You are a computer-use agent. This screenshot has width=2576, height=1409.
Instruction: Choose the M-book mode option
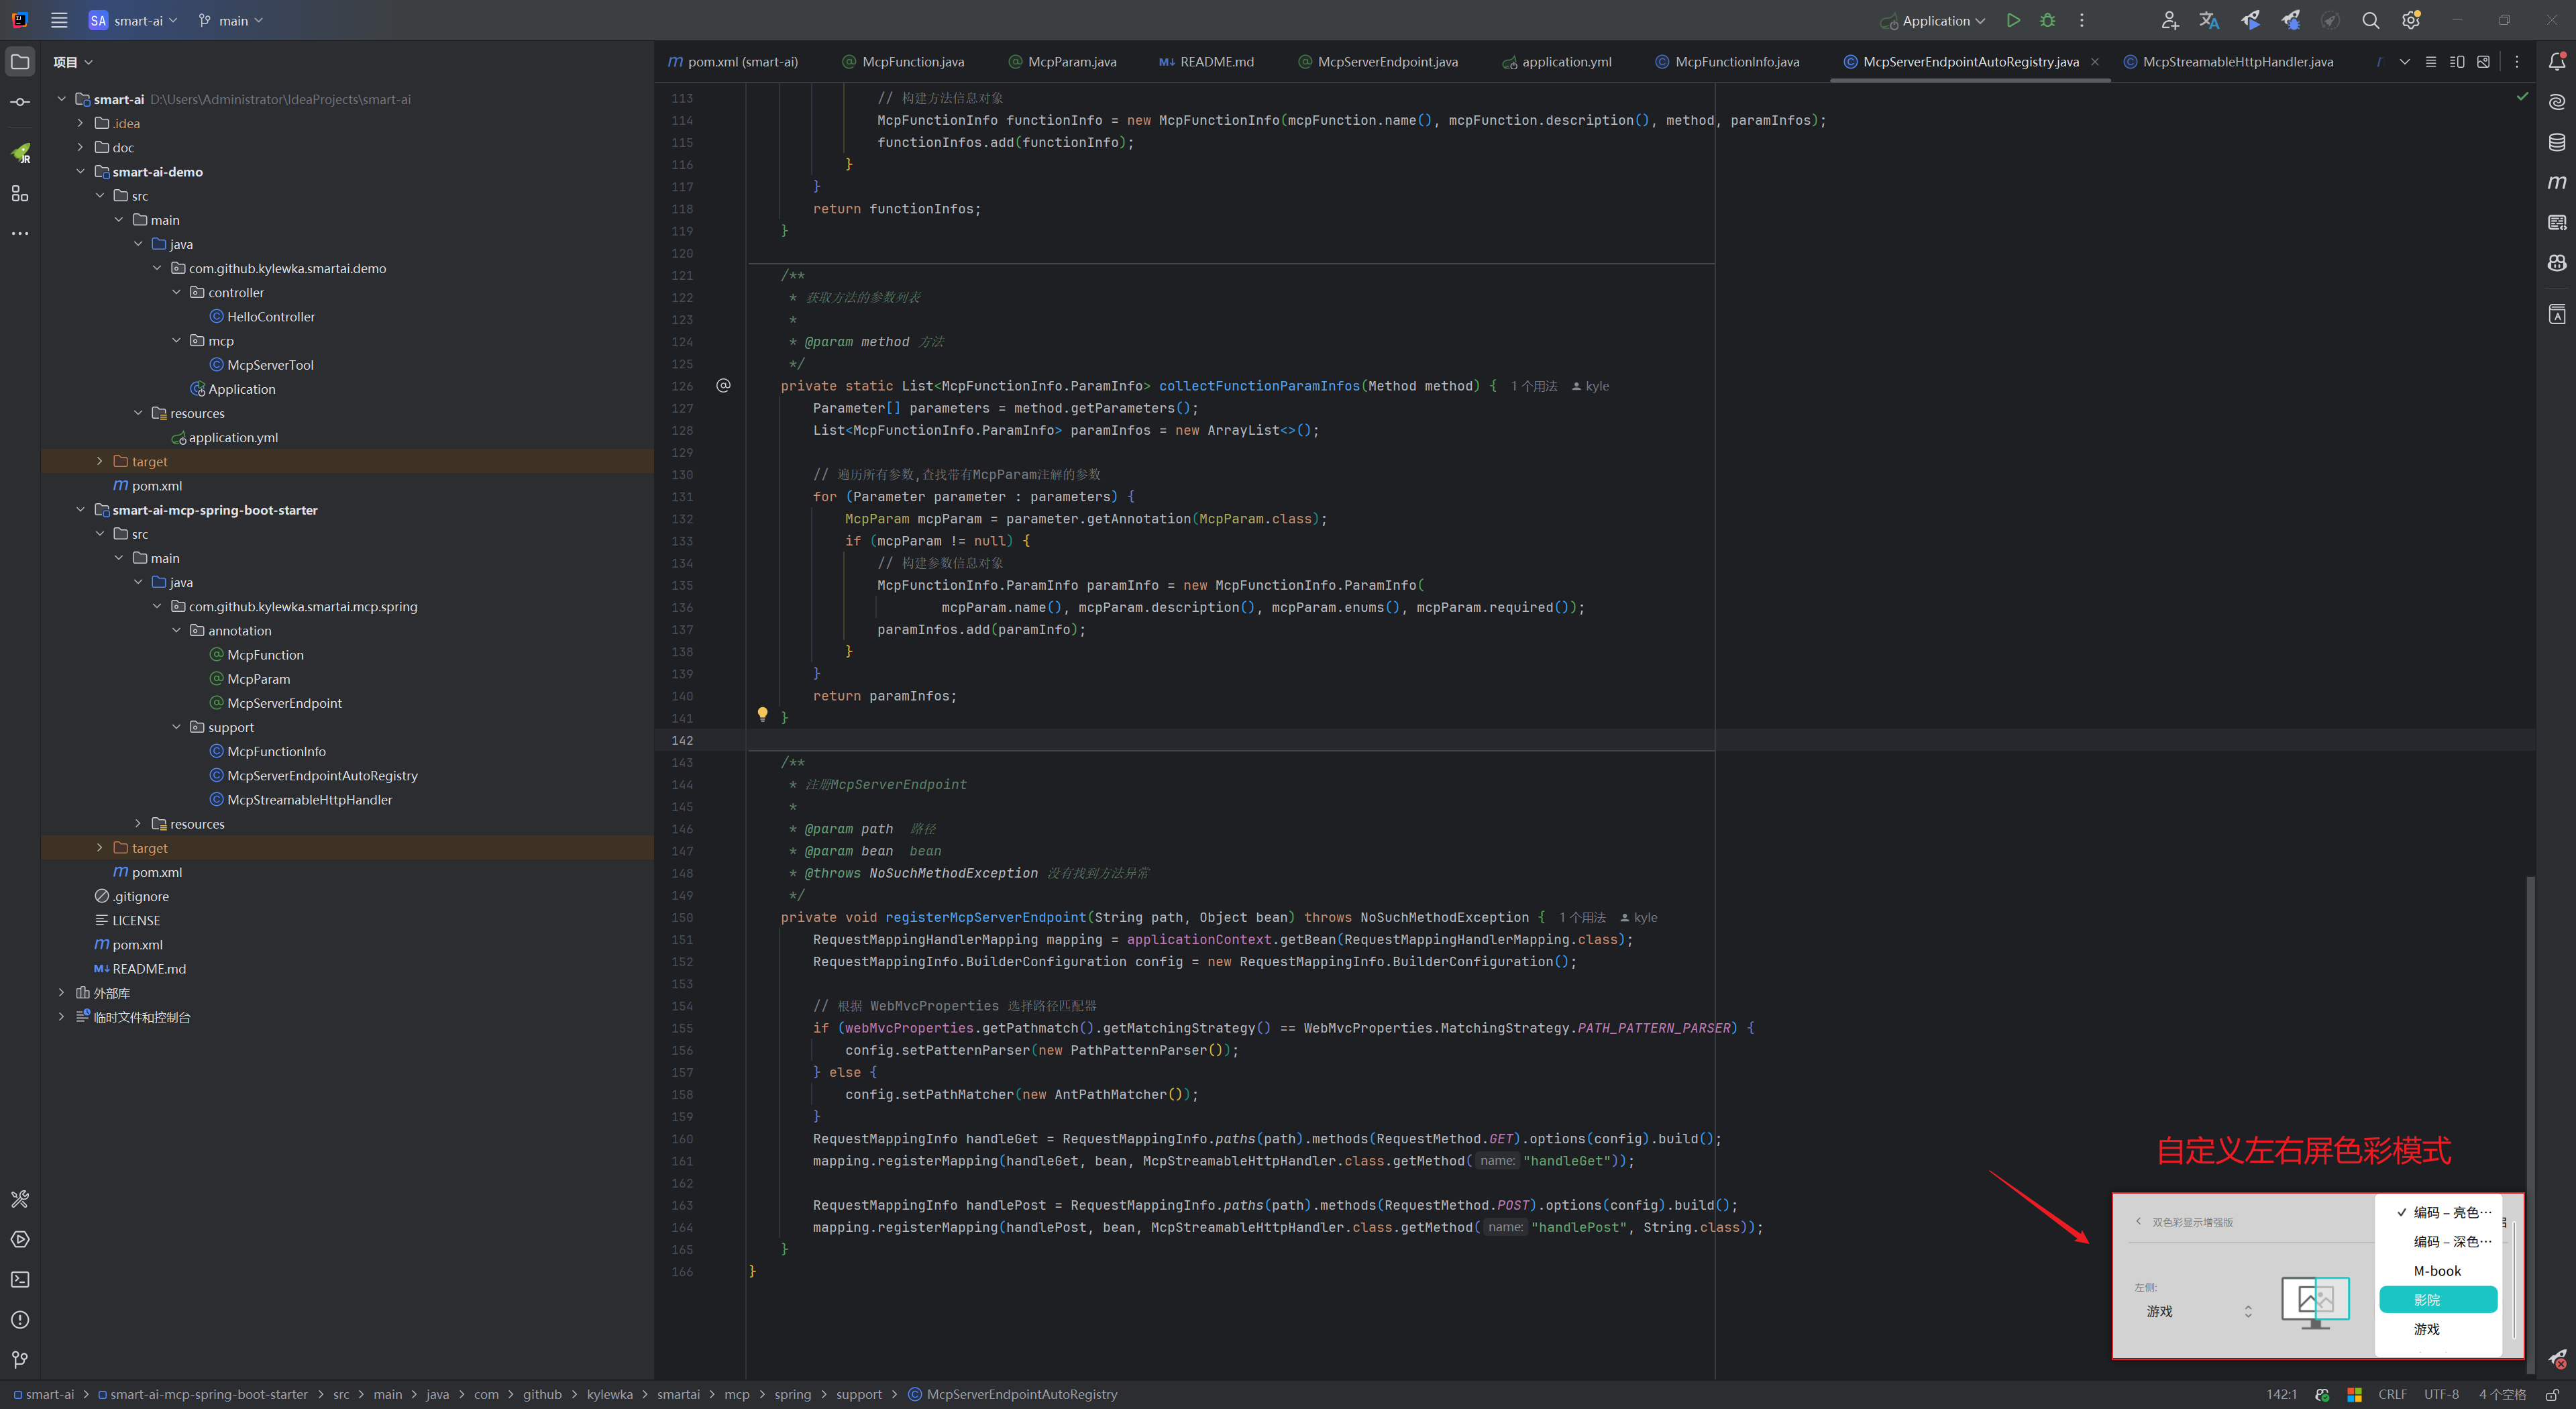(x=2437, y=1271)
